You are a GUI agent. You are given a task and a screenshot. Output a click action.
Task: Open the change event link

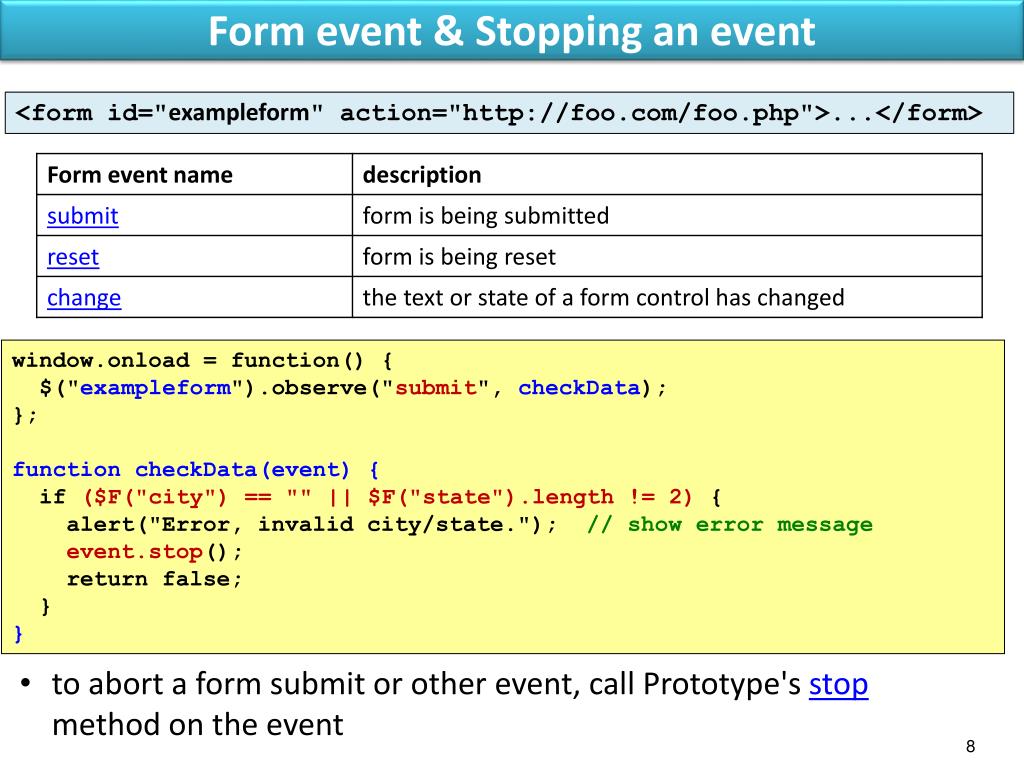[x=84, y=298]
